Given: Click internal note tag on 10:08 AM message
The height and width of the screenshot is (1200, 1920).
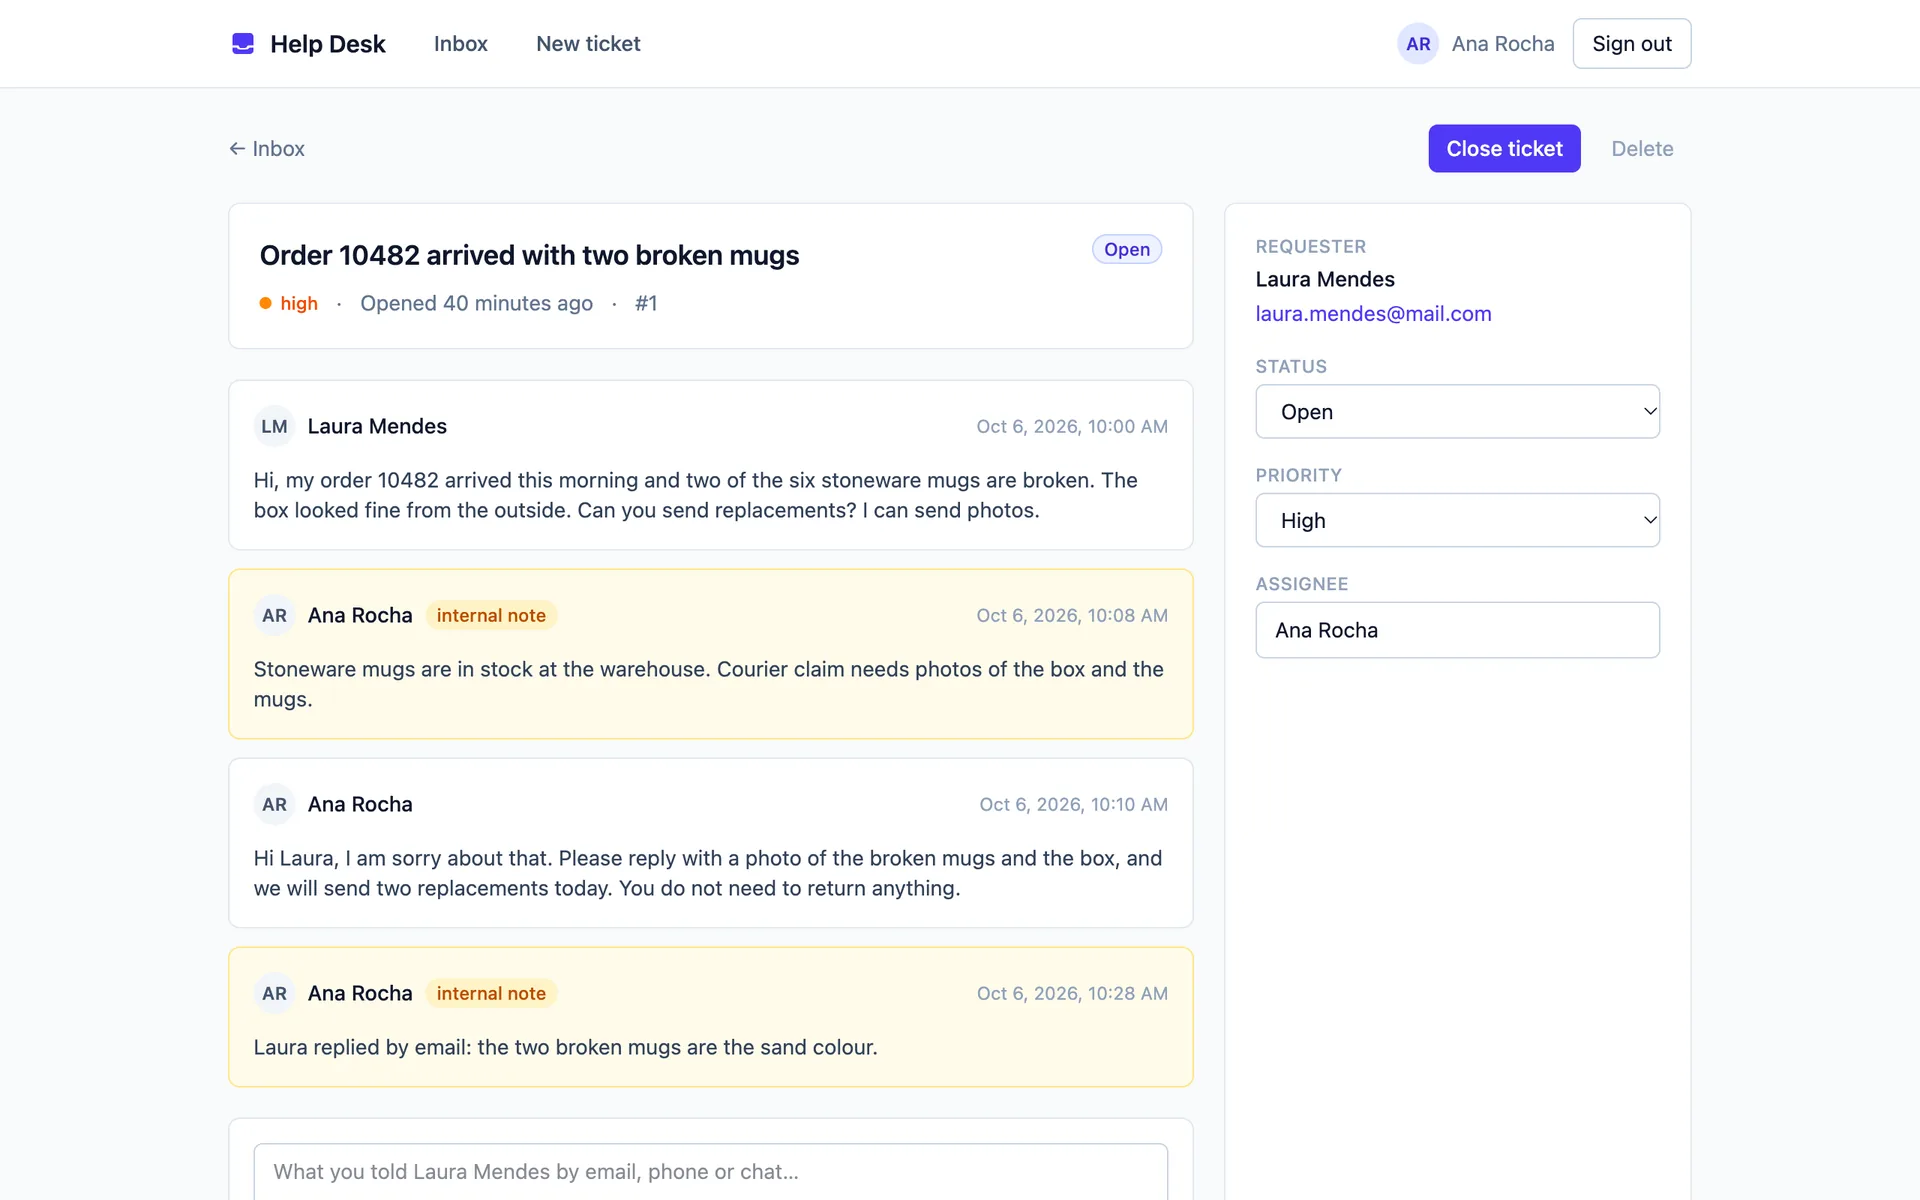Looking at the screenshot, I should pyautogui.click(x=491, y=615).
